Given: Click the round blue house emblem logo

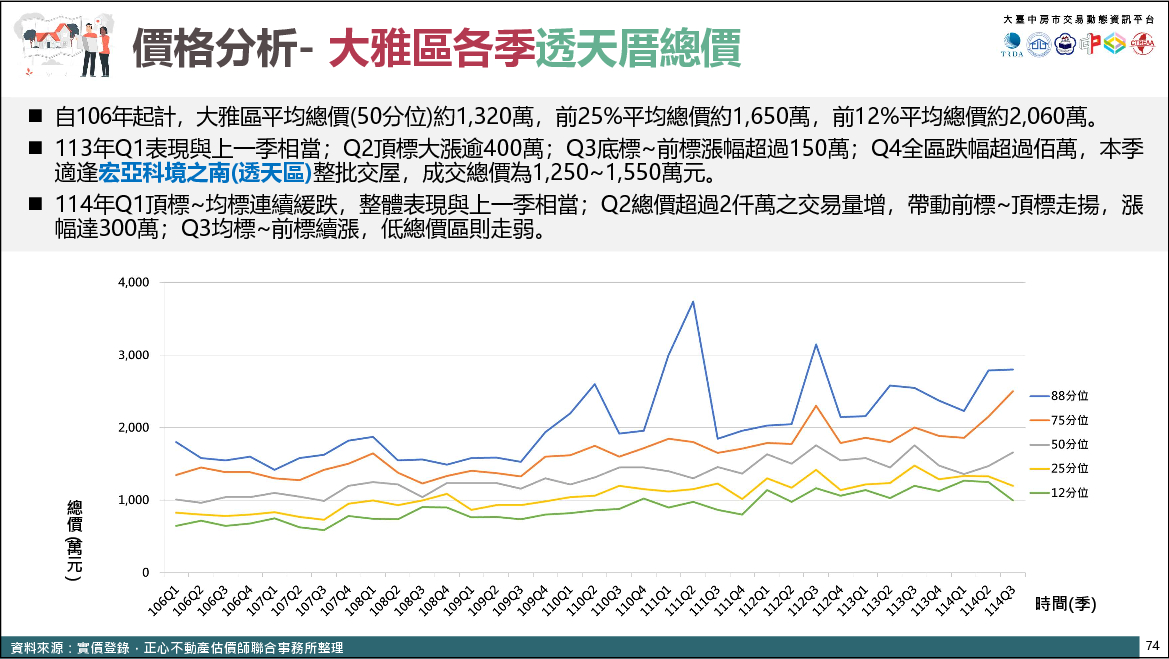Looking at the screenshot, I should click(x=1040, y=46).
